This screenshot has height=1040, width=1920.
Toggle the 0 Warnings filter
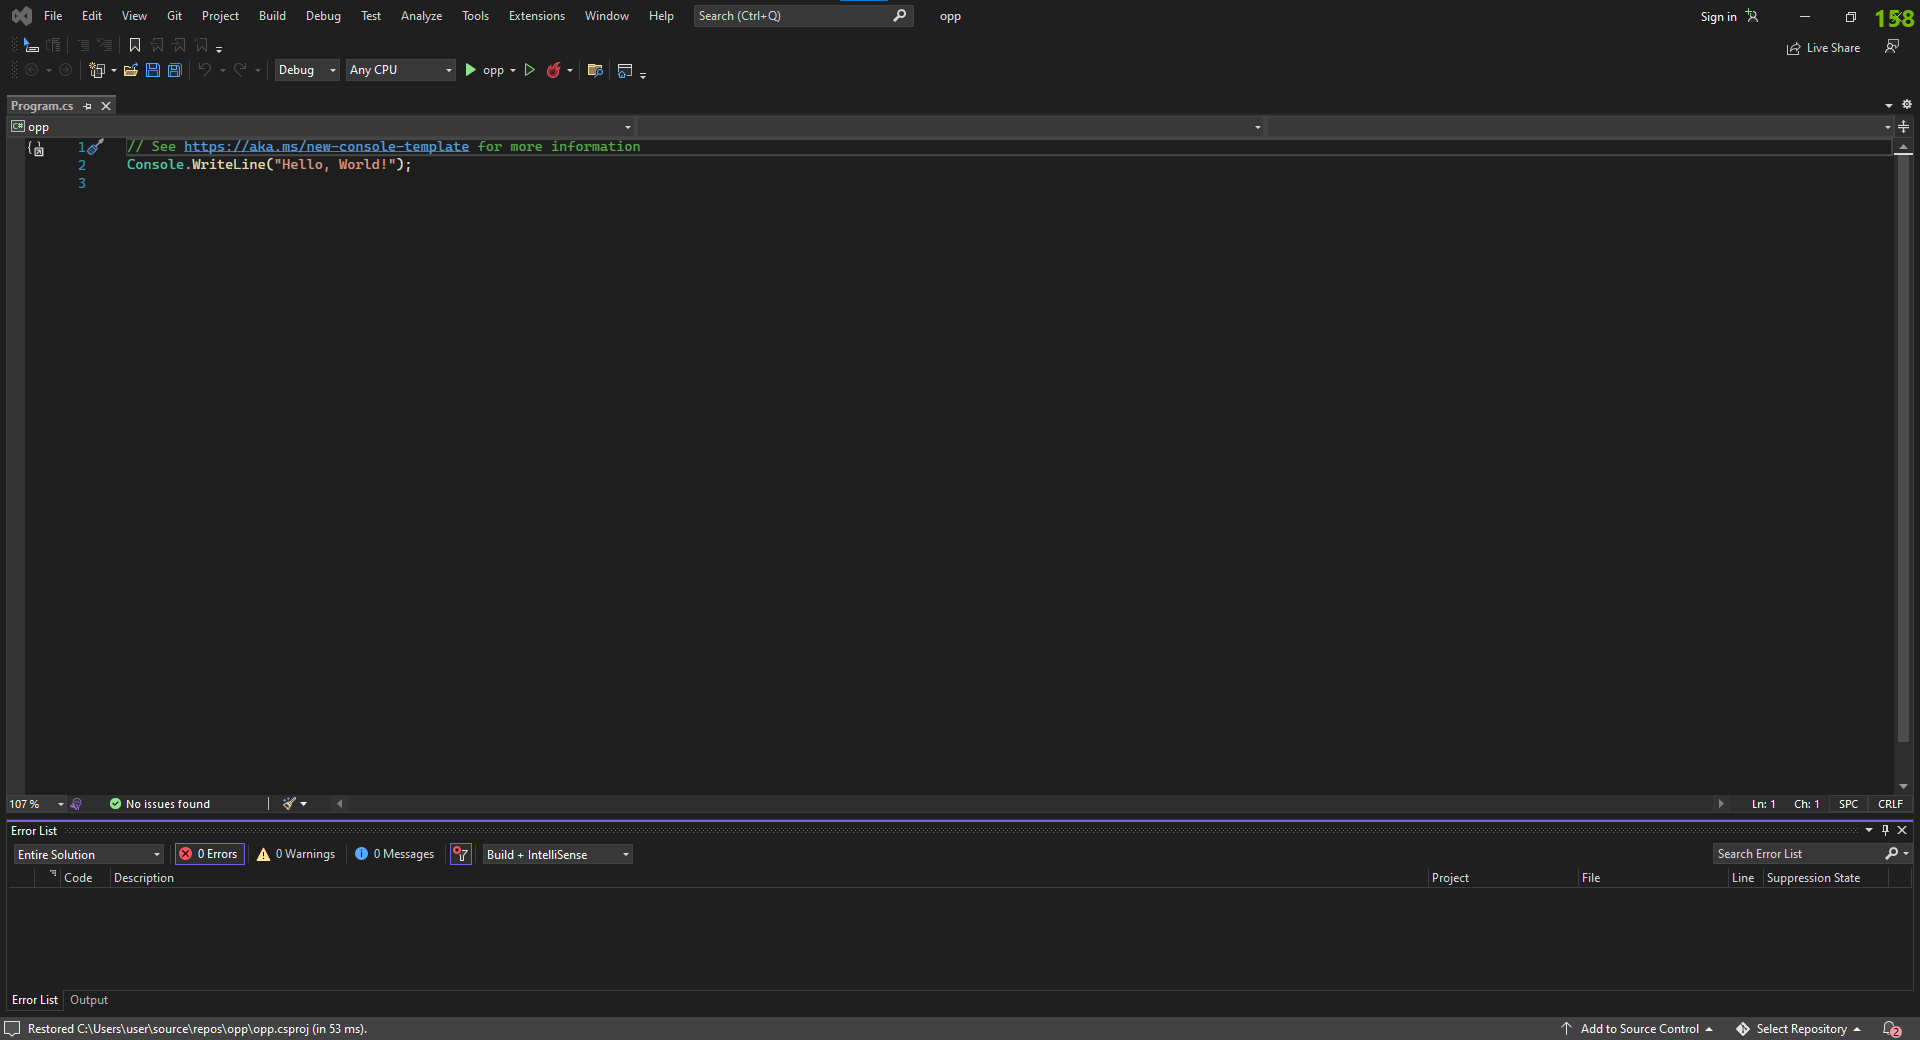(x=296, y=854)
